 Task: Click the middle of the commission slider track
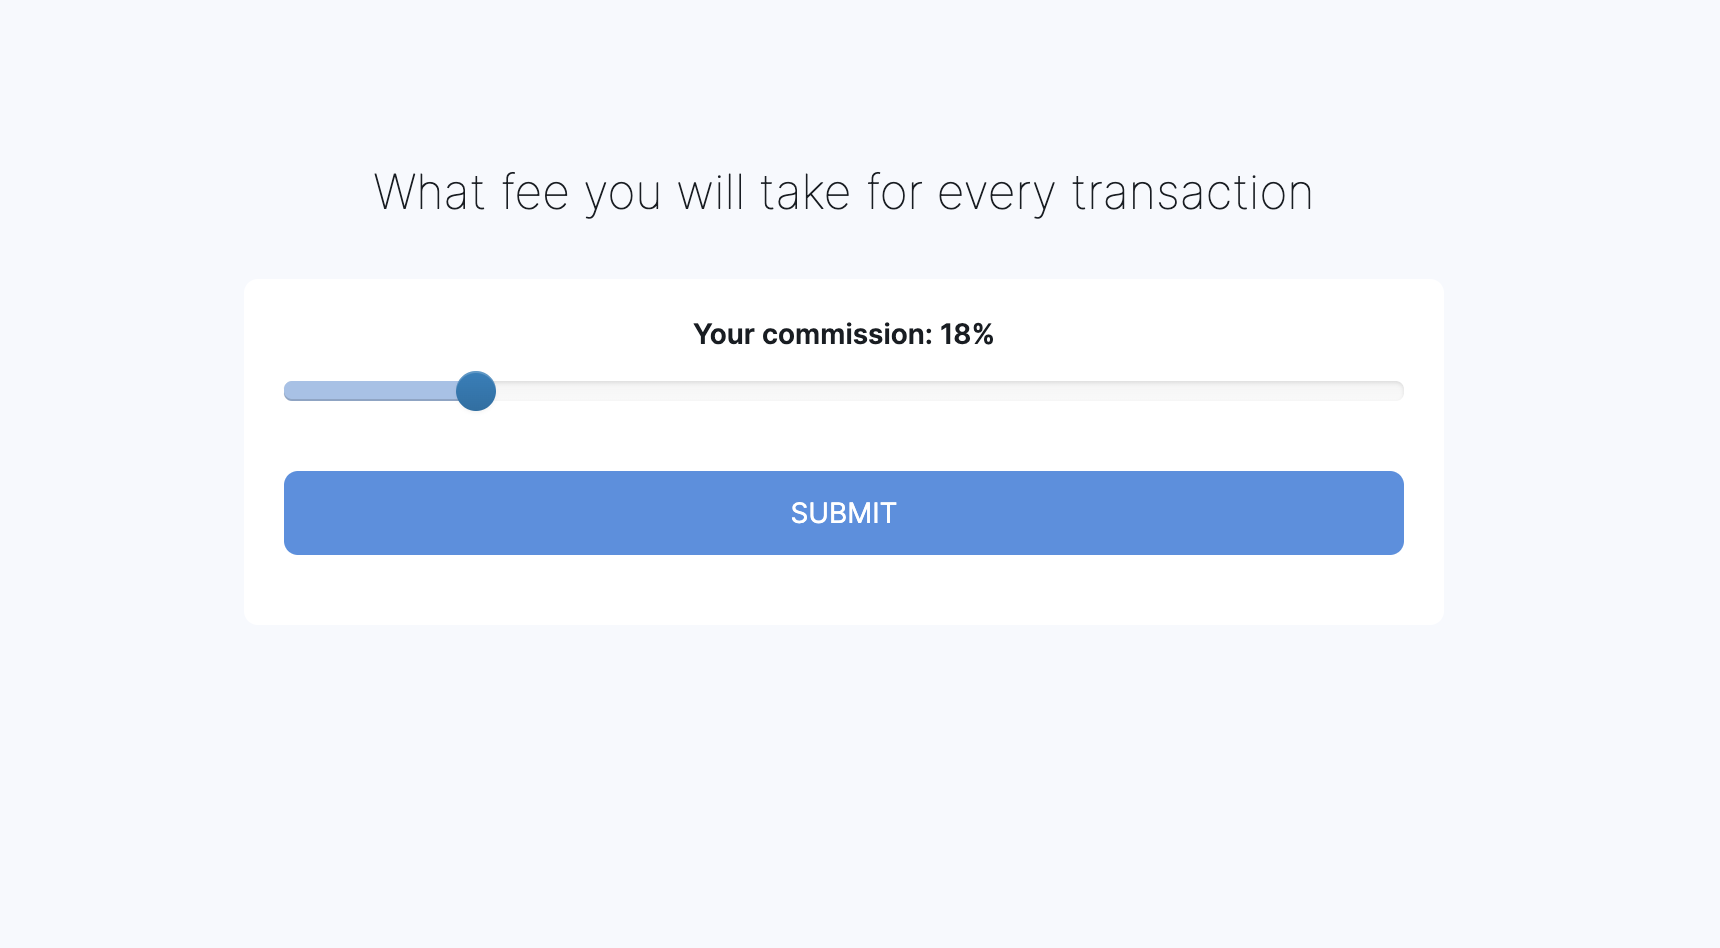pyautogui.click(x=844, y=391)
